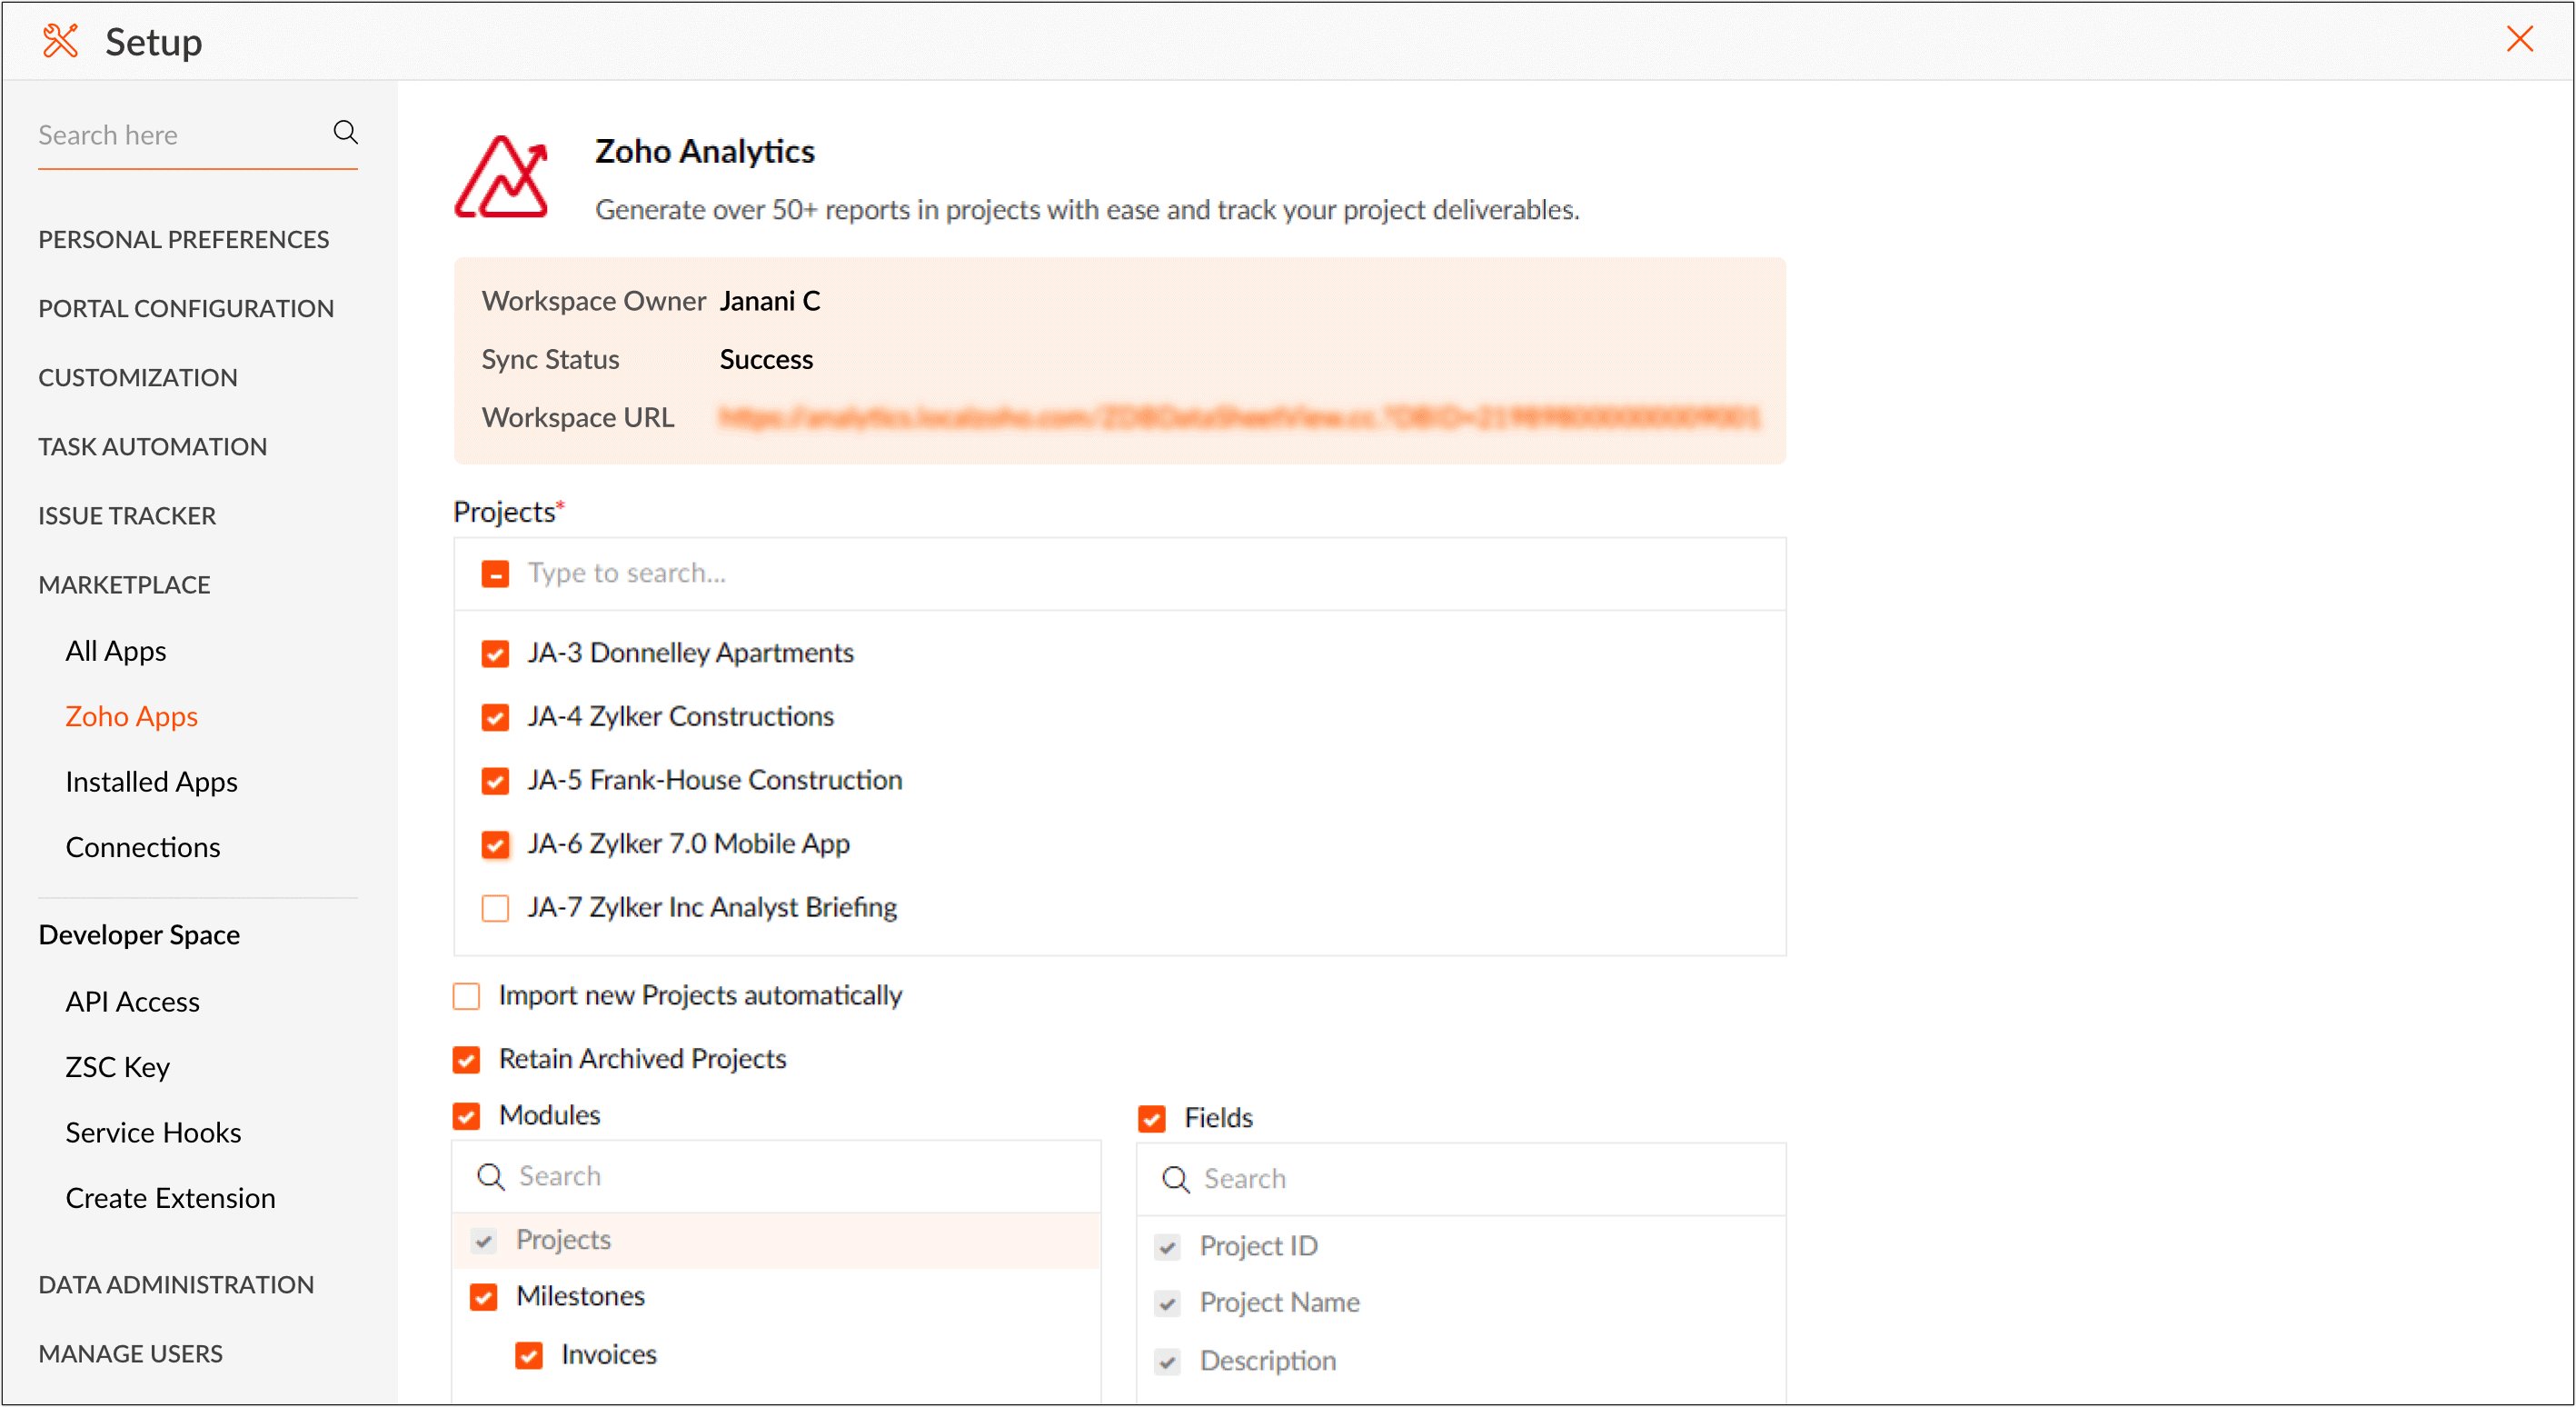Click the Fields search magnifier icon
Screen dimensions: 2576x1407
(x=1175, y=1179)
